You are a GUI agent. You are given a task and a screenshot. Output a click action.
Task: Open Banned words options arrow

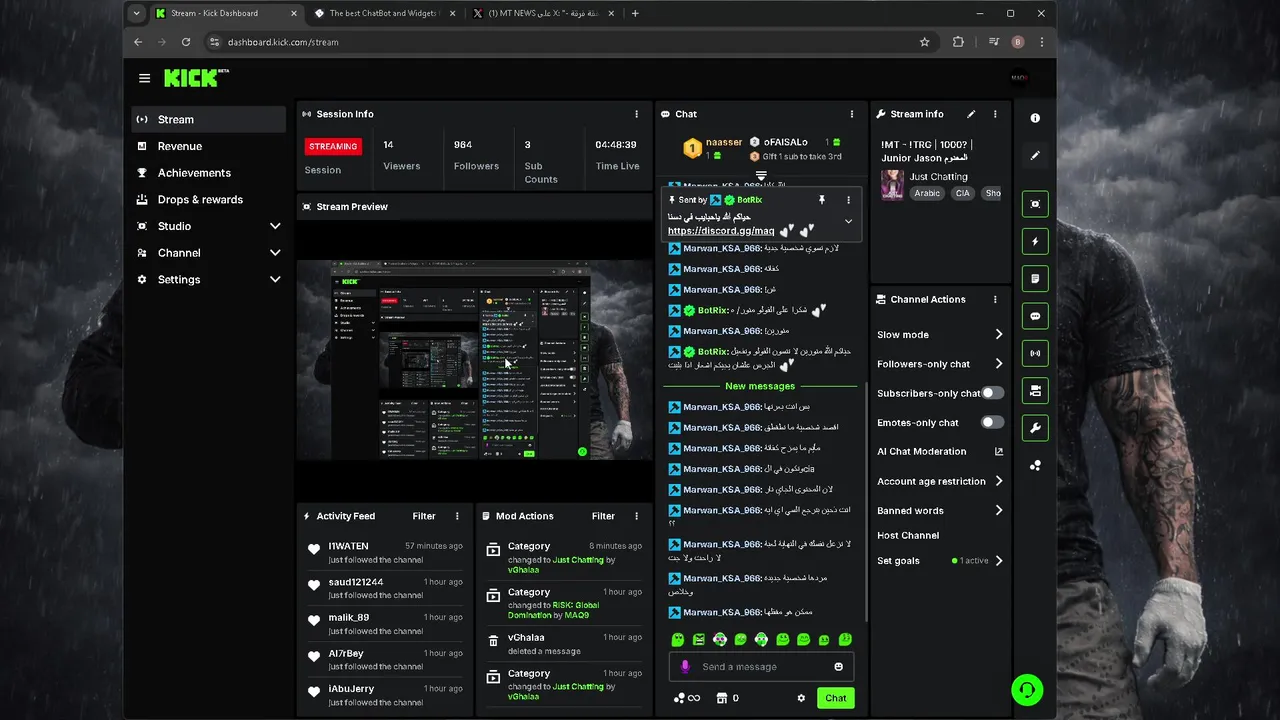coord(998,510)
